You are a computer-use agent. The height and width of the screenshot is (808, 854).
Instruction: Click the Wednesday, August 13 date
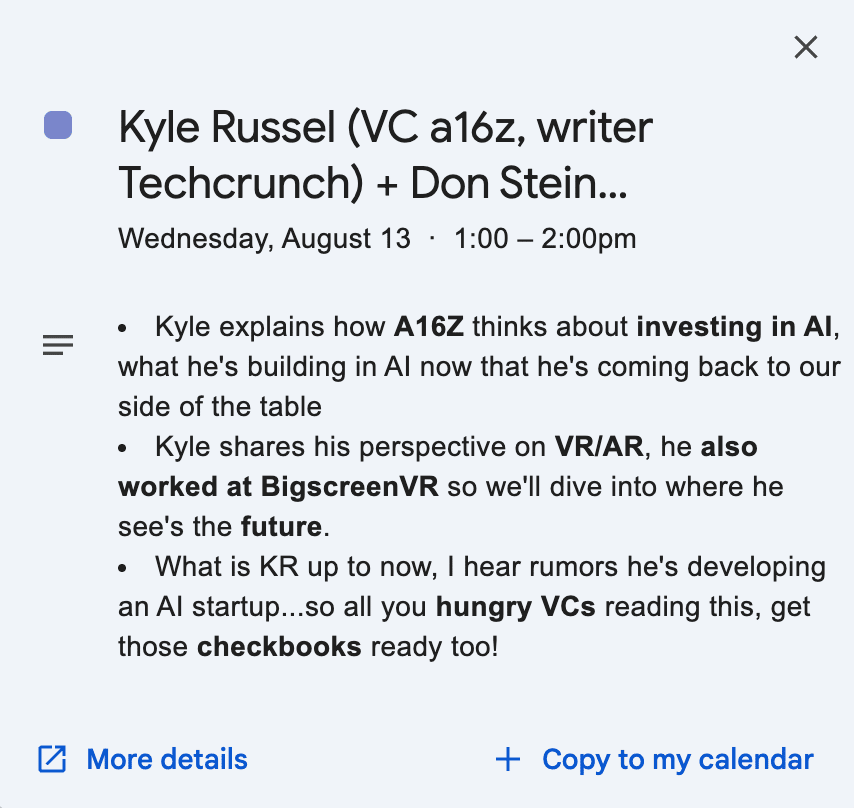point(264,238)
